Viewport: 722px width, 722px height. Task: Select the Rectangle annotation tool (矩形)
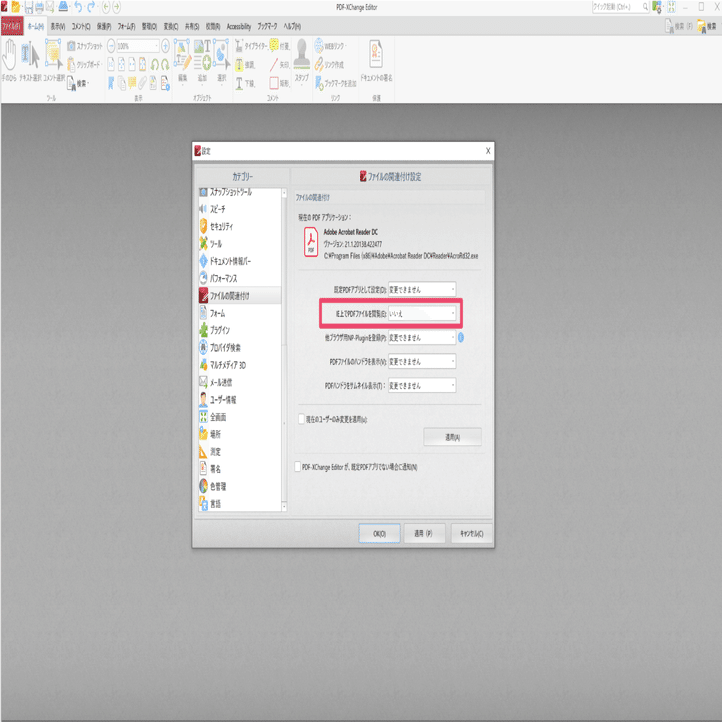tap(279, 83)
